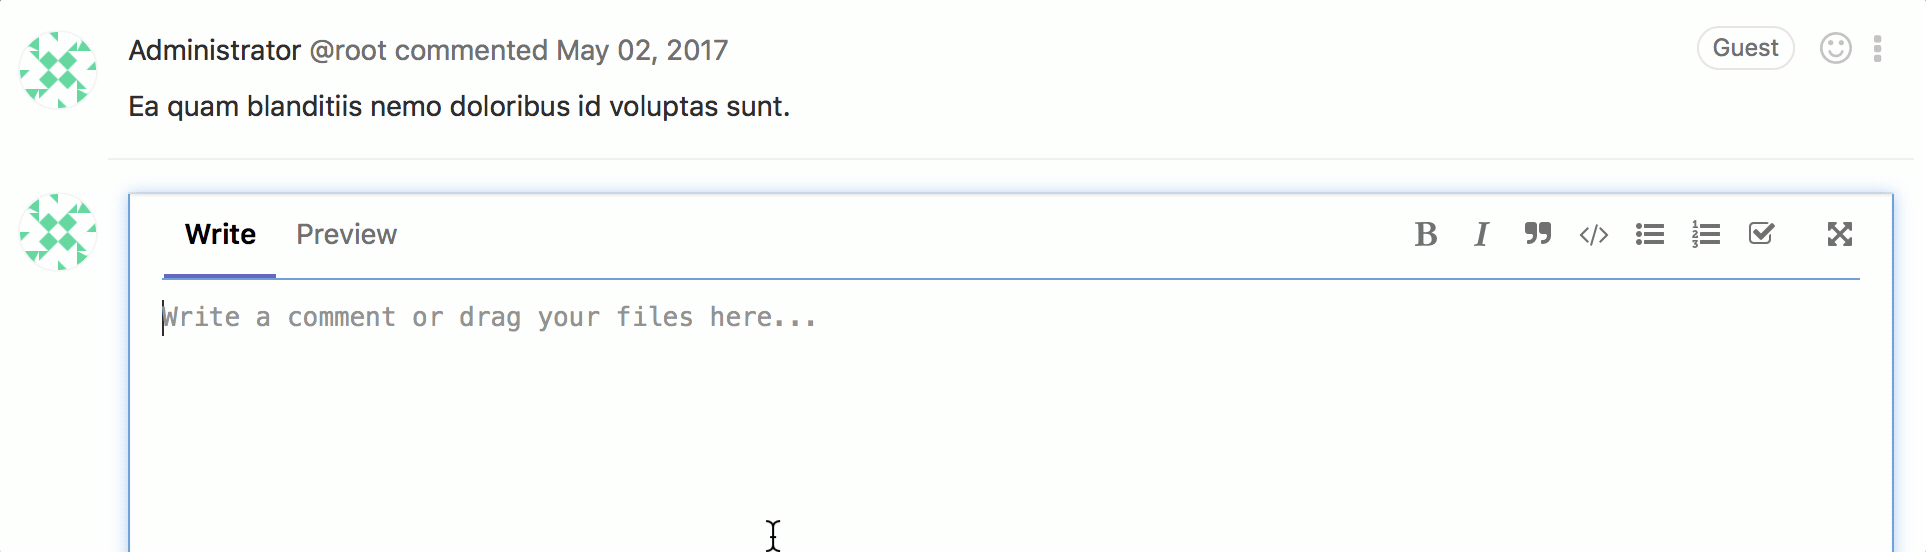Open the comment more actions menu
This screenshot has height=552, width=1926.
click(1877, 48)
